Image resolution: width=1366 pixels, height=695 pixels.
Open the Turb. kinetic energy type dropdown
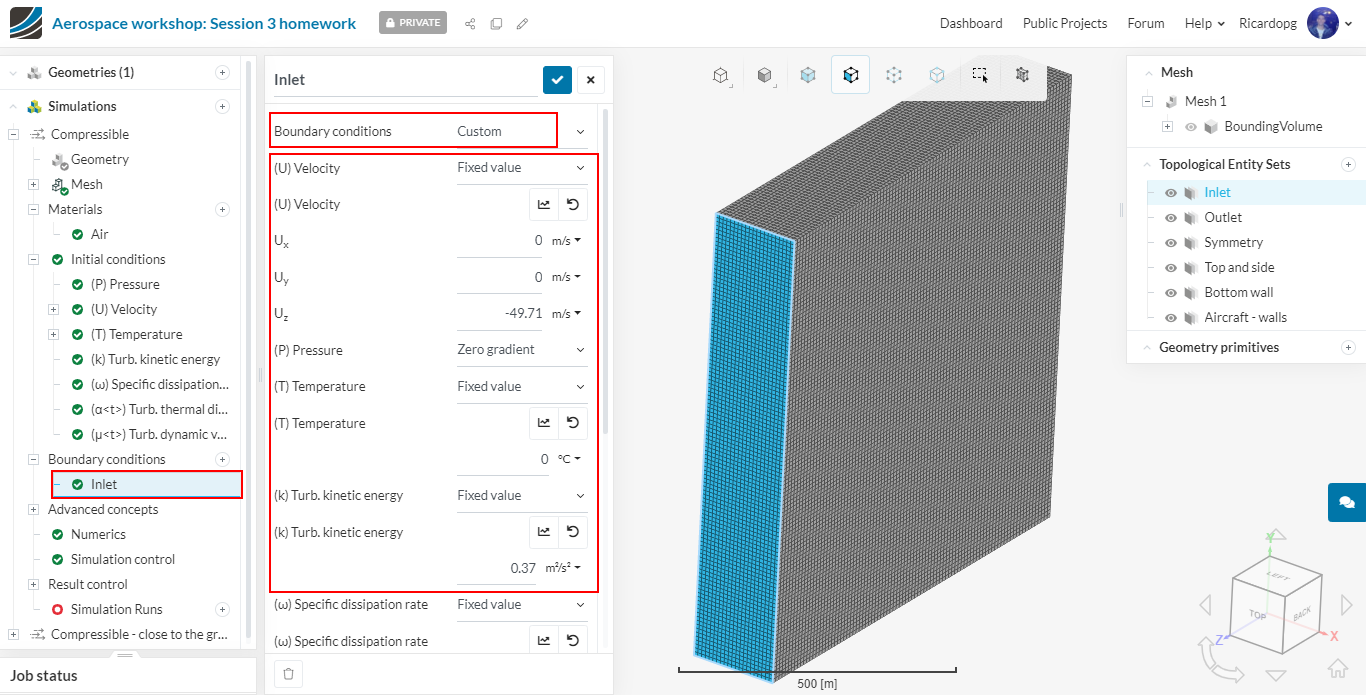(522, 495)
